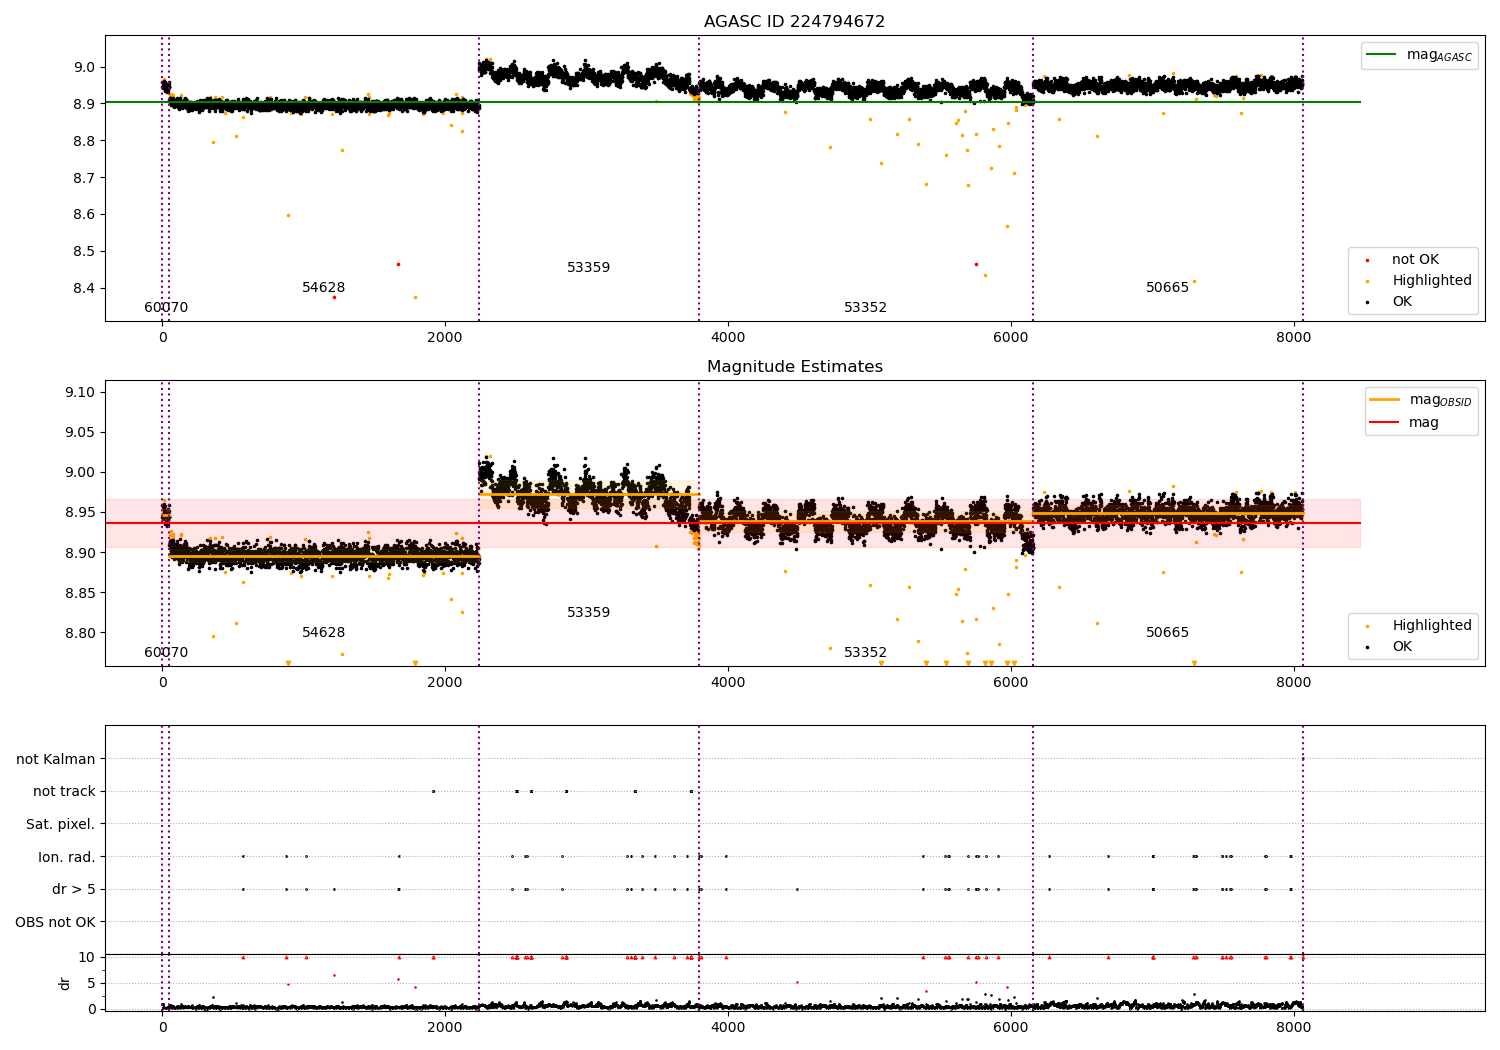This screenshot has height=1050, width=1500.
Task: Click the orange mag OBSID segment for 53359
Action: tap(588, 494)
